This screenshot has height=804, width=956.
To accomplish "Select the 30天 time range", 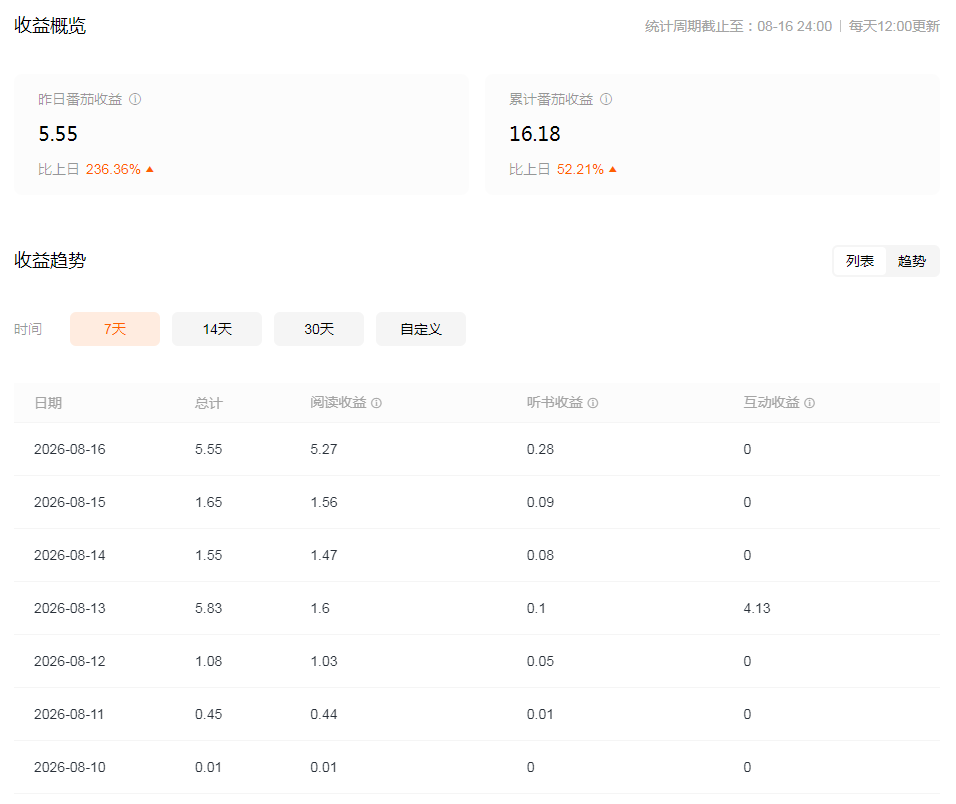I will click(x=319, y=329).
